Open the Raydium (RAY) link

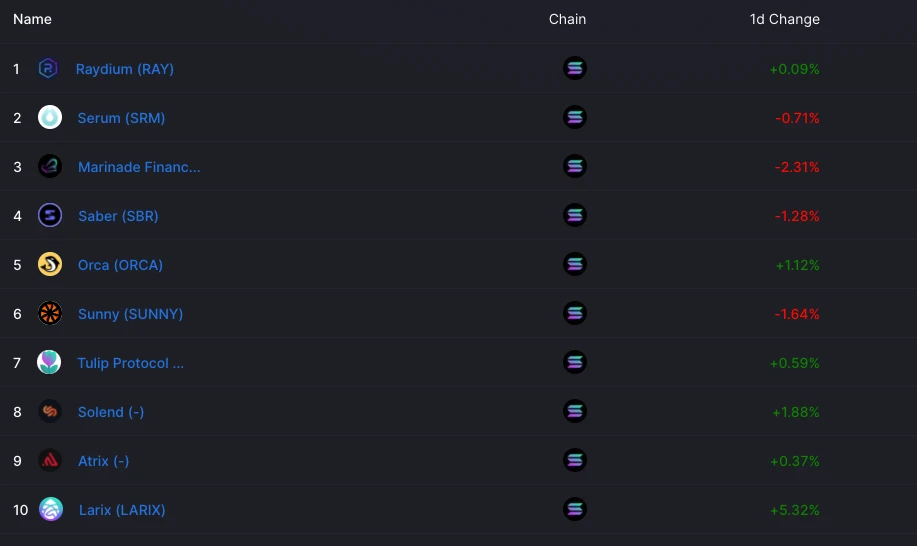[125, 69]
